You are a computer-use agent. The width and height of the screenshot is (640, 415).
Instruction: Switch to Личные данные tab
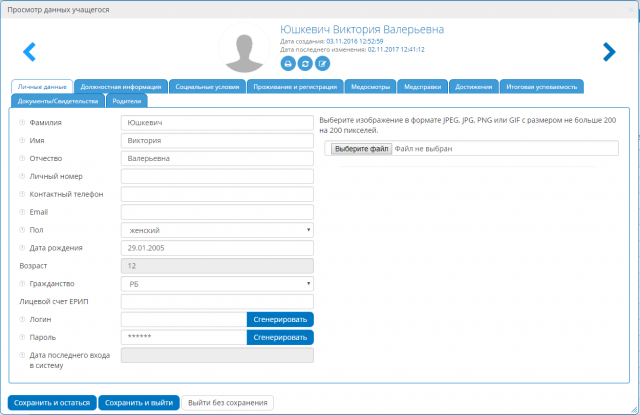[42, 87]
